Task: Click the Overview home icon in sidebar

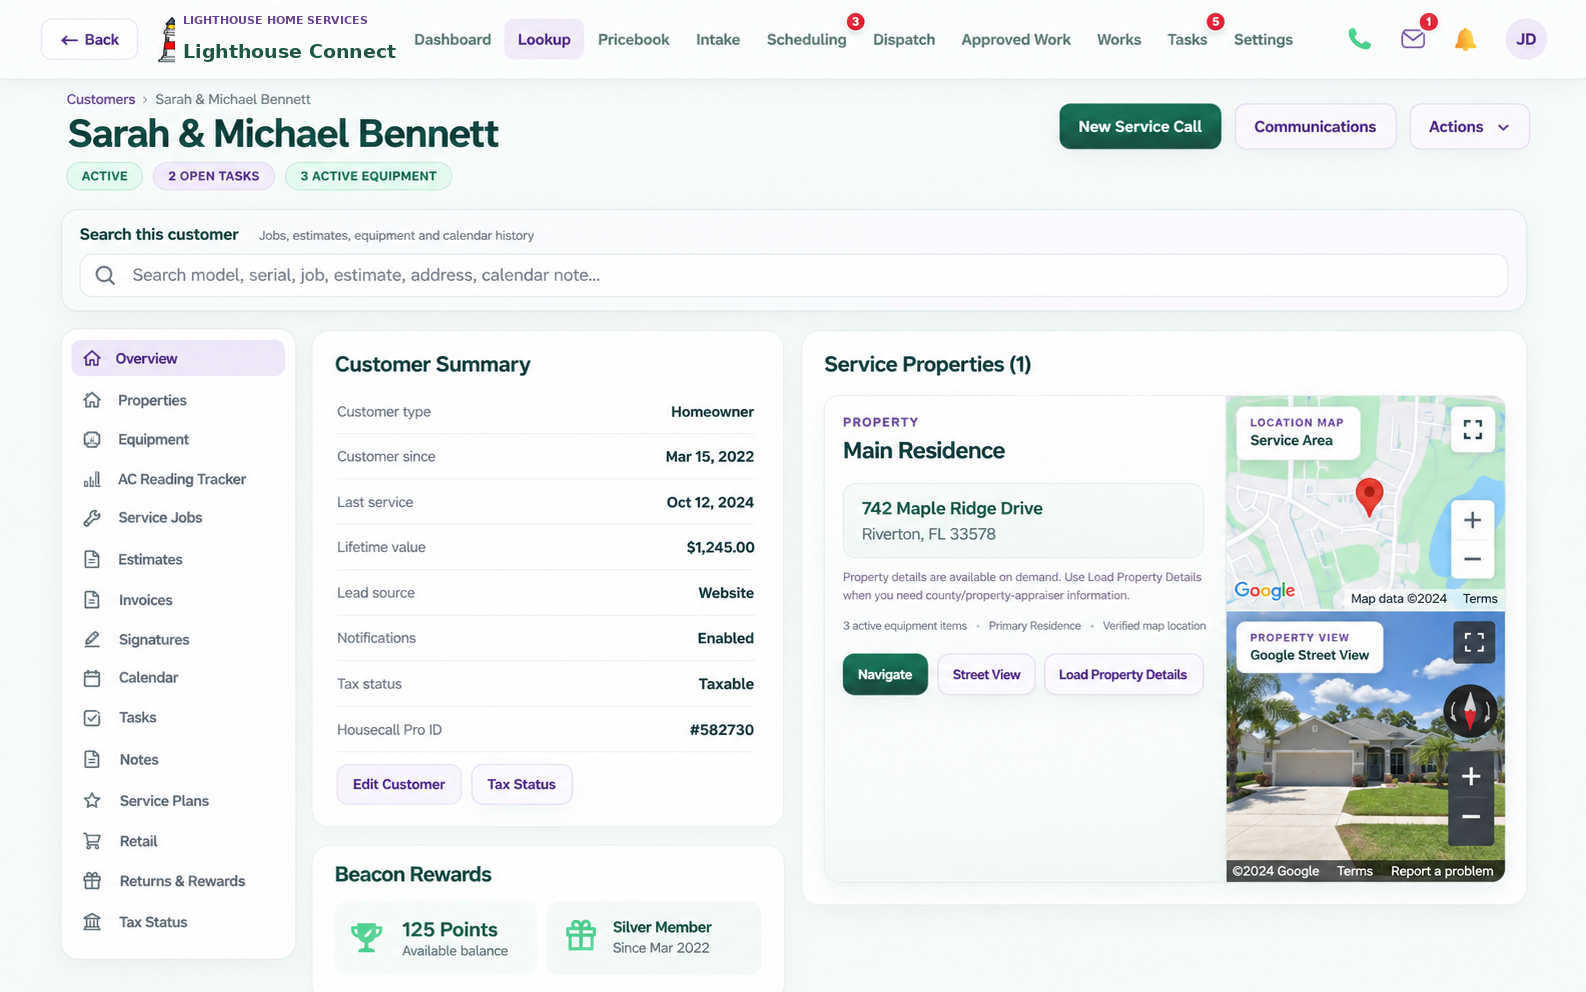Action: click(x=92, y=358)
